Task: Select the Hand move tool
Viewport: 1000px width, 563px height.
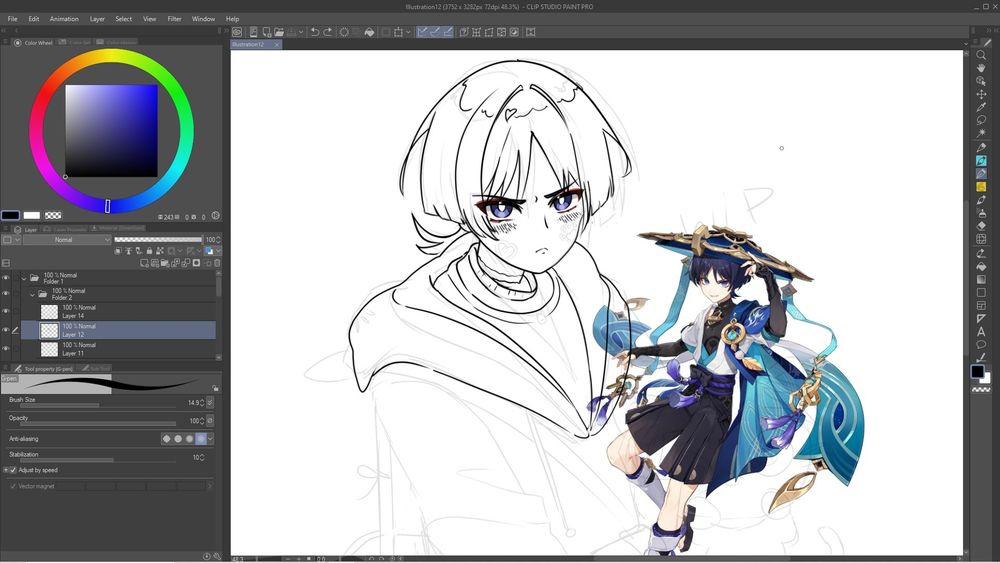Action: 981,68
